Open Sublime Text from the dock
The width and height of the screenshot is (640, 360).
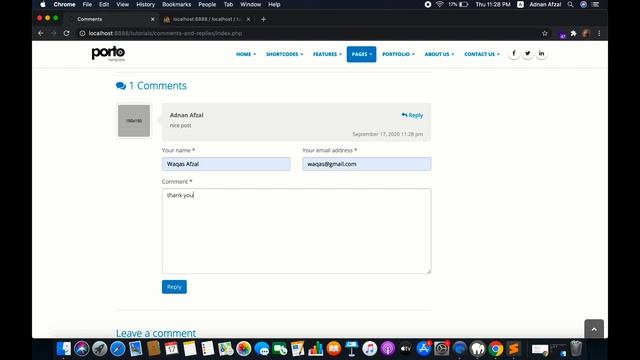pyautogui.click(x=514, y=349)
